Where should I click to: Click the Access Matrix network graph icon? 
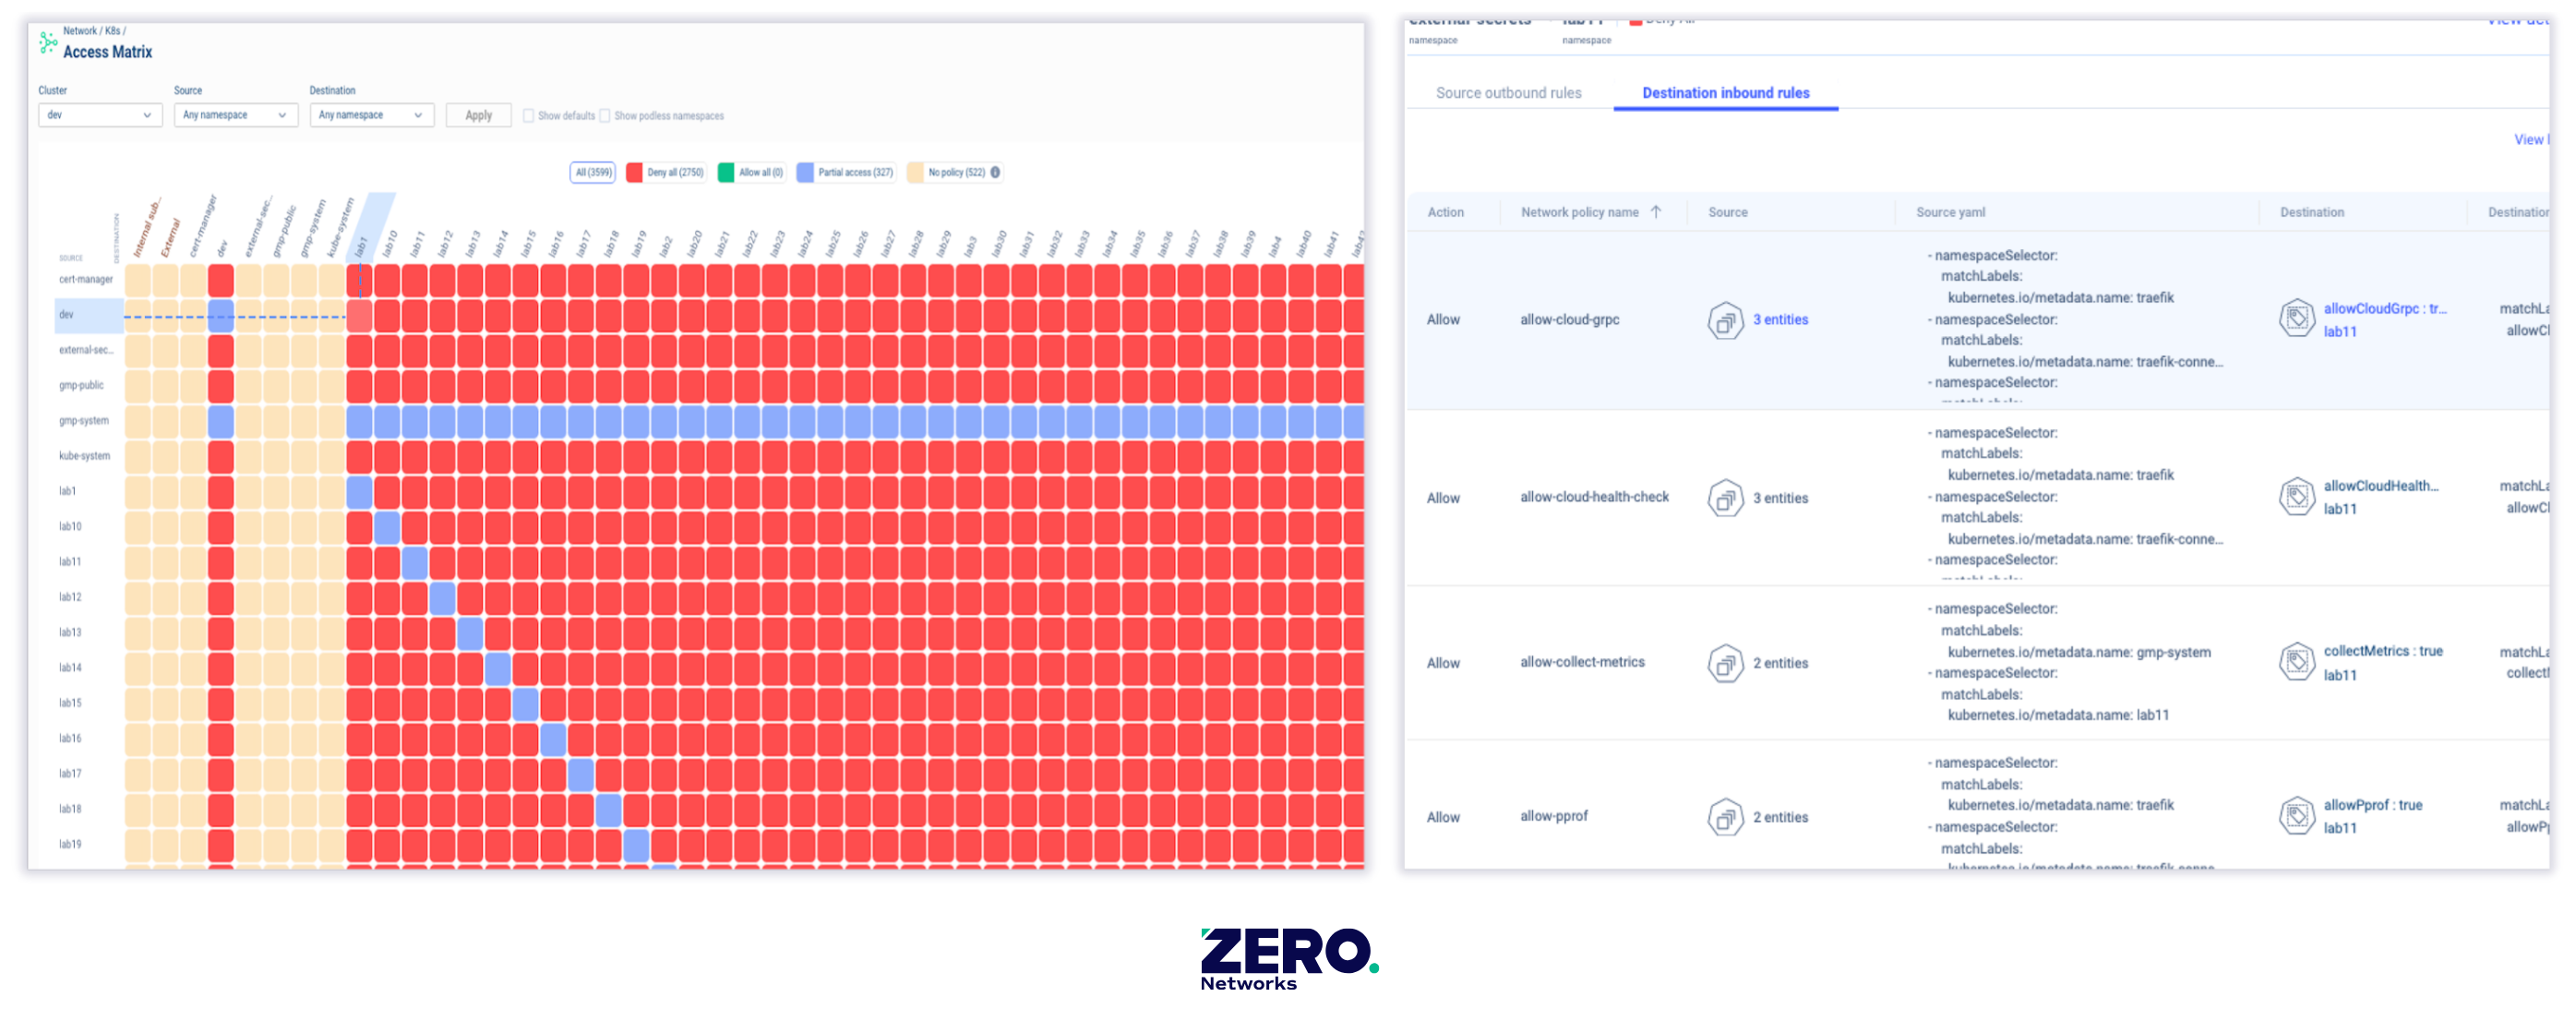(x=47, y=42)
